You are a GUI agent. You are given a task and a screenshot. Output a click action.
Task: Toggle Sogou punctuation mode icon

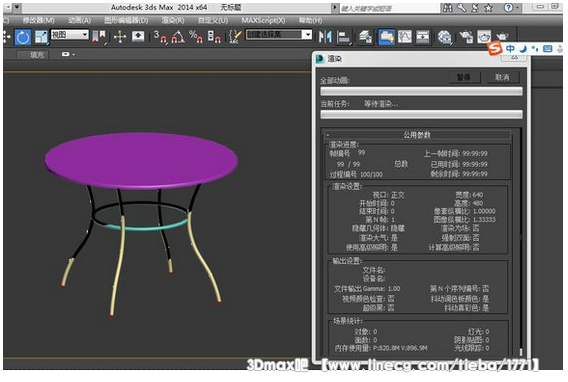(535, 49)
